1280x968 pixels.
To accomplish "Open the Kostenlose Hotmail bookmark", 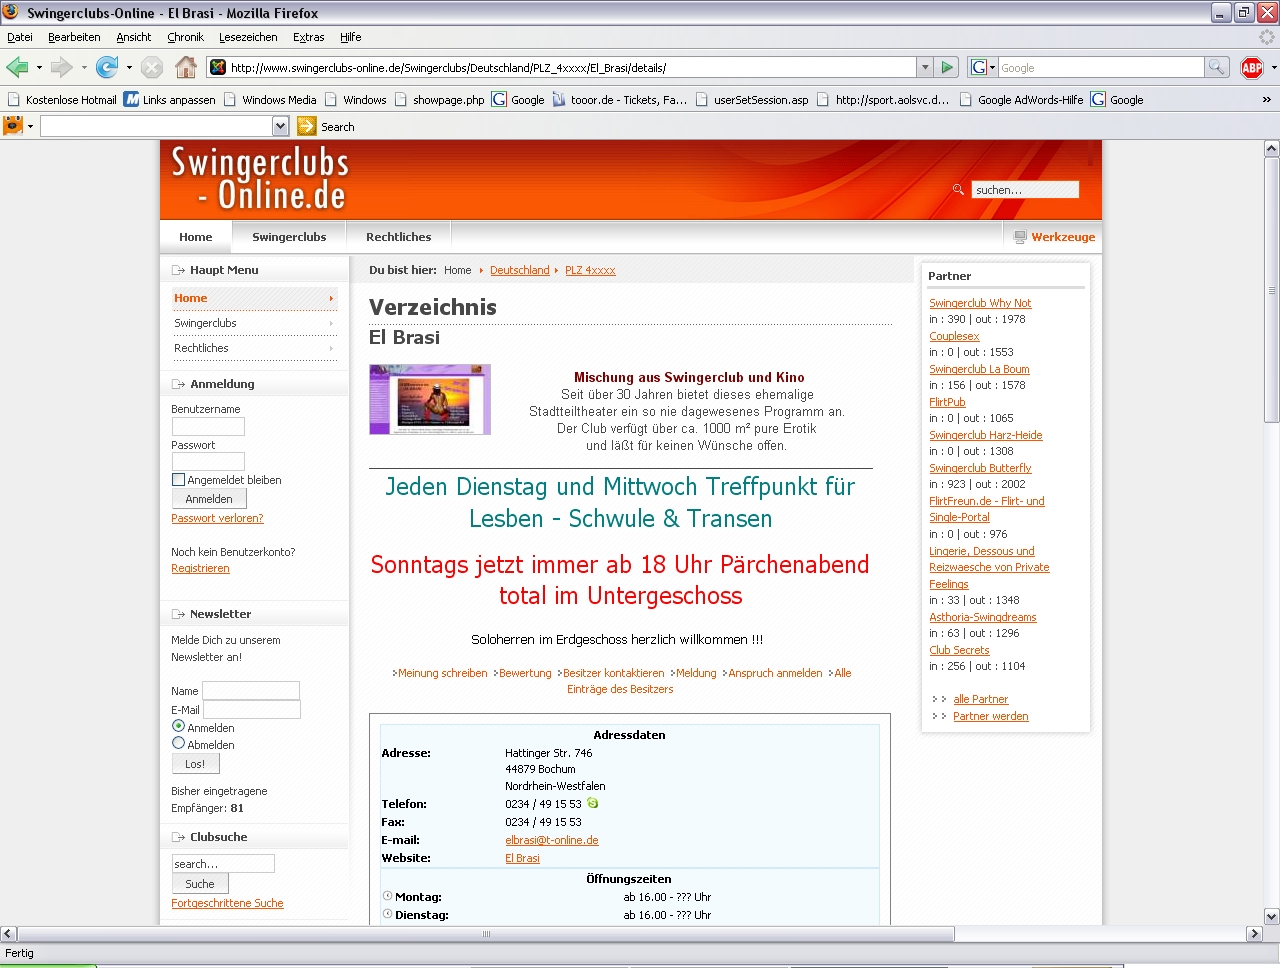I will click(62, 99).
